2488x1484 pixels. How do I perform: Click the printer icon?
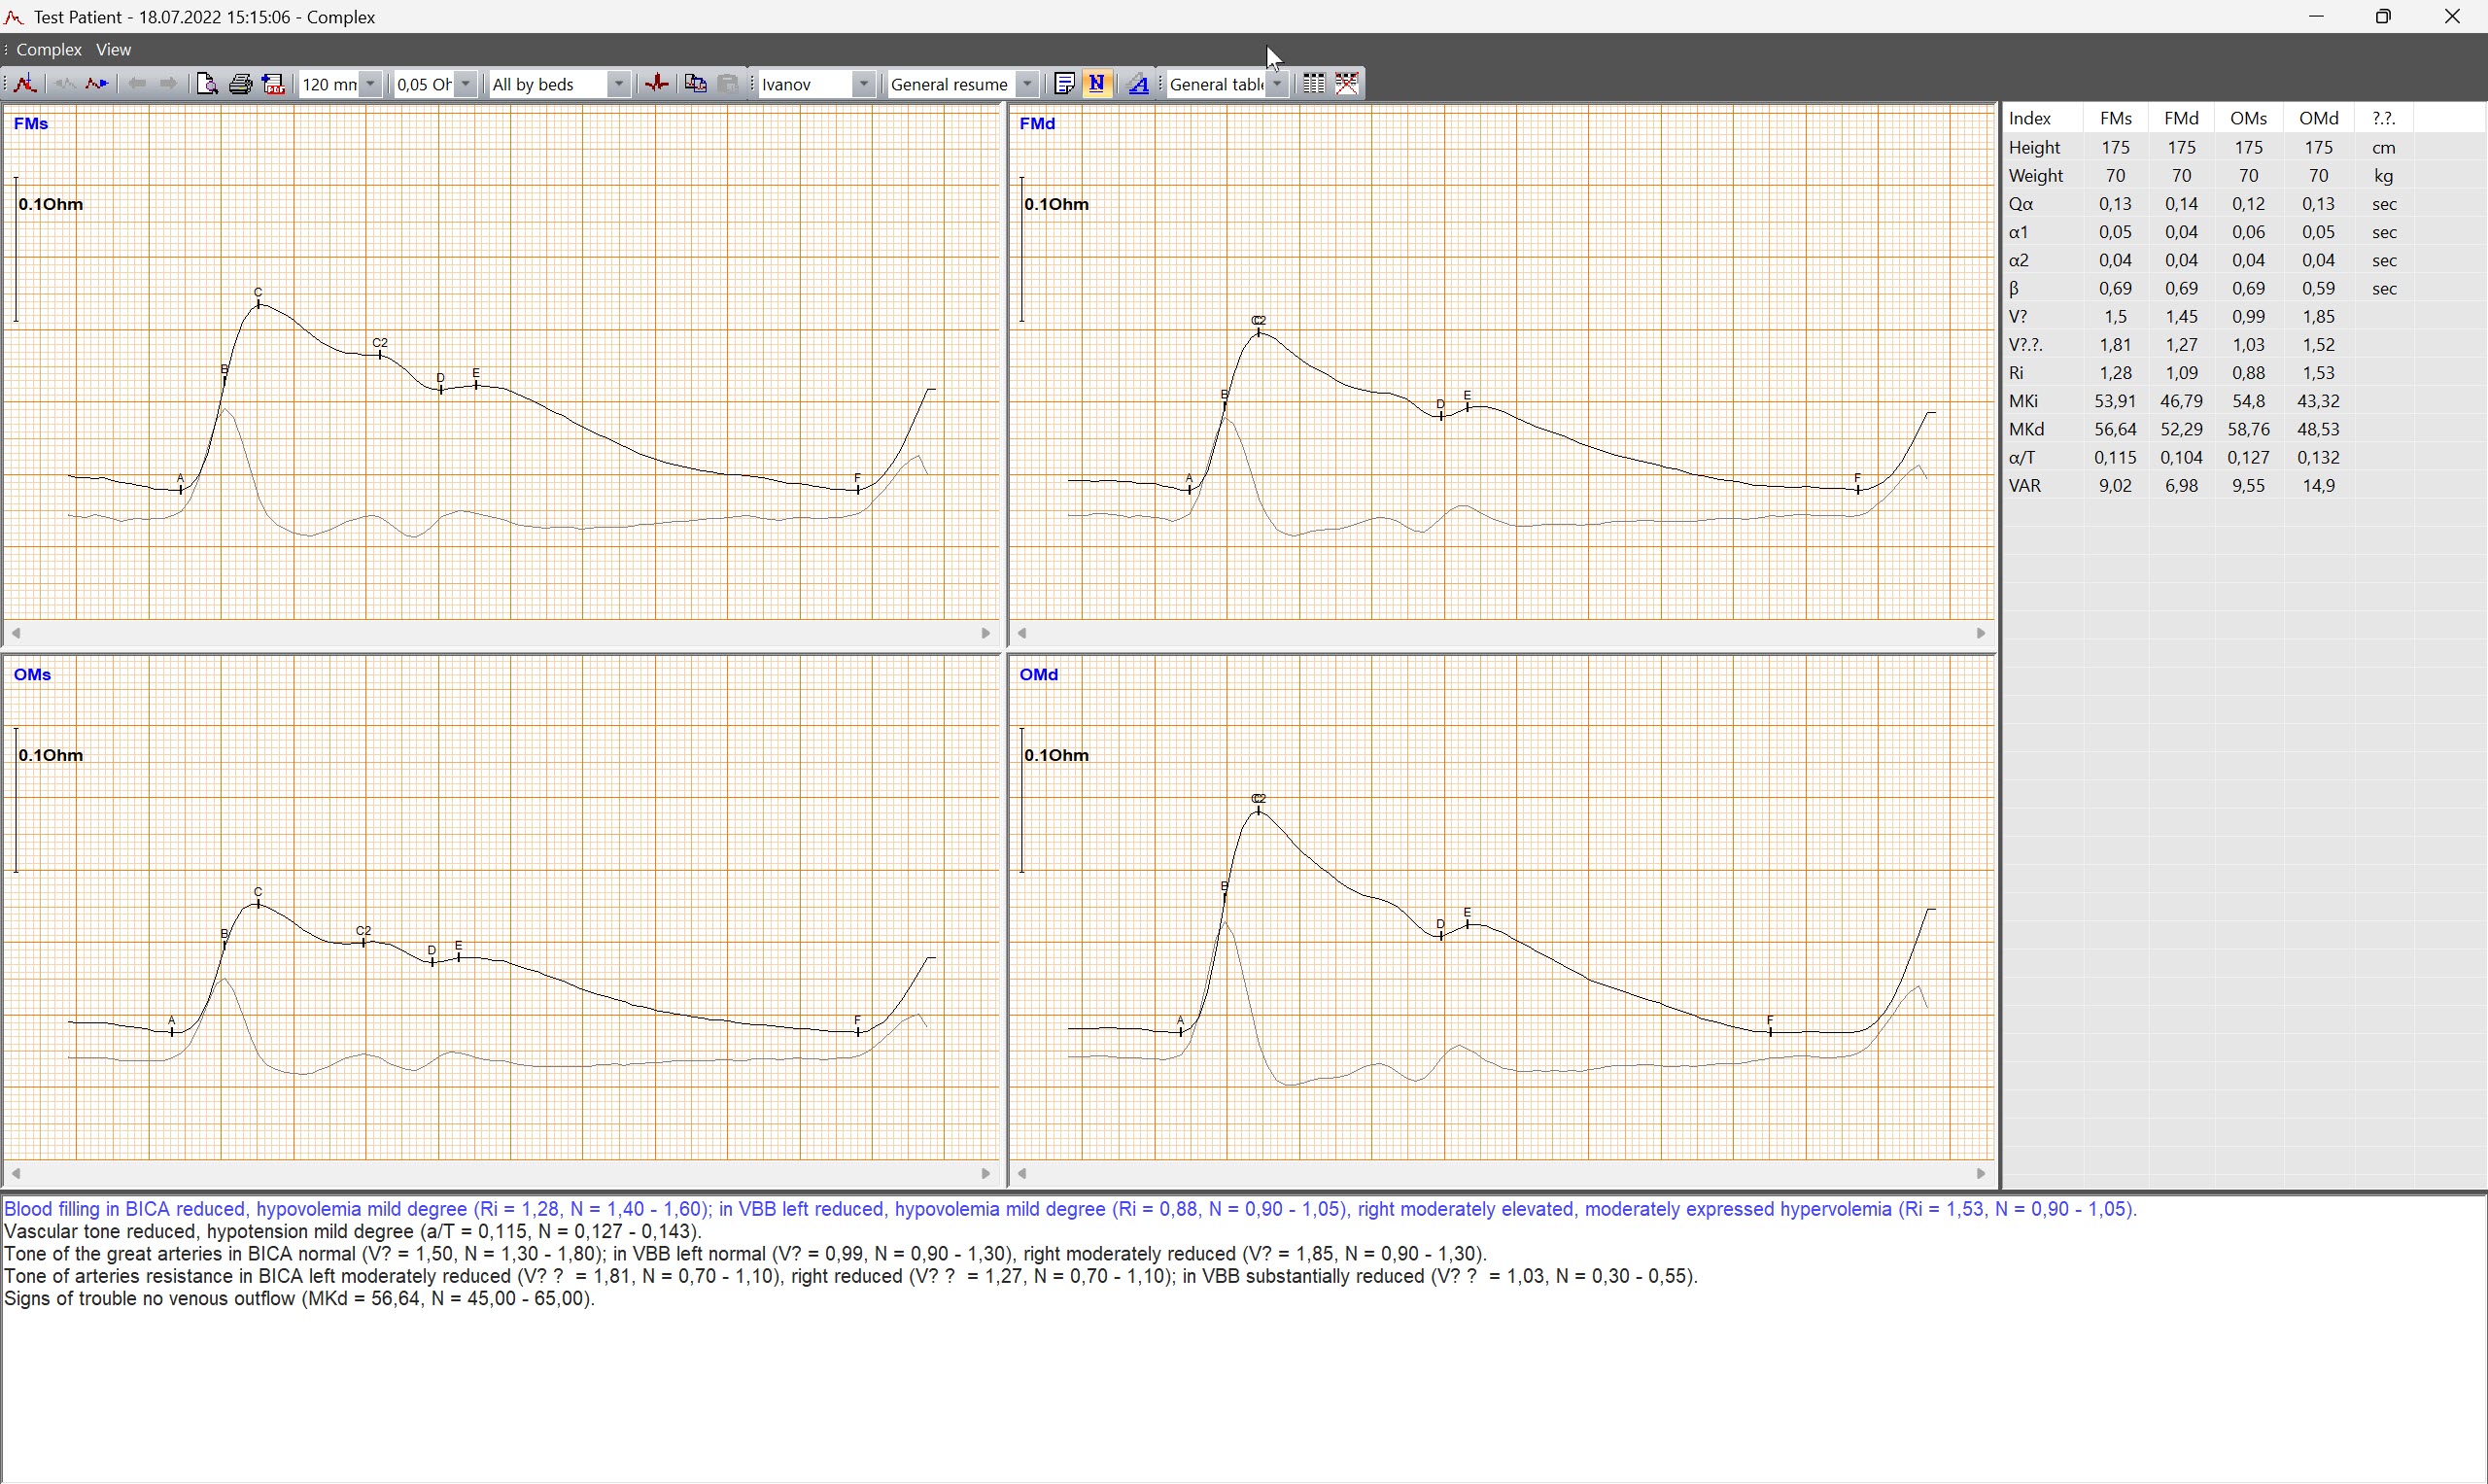(240, 84)
